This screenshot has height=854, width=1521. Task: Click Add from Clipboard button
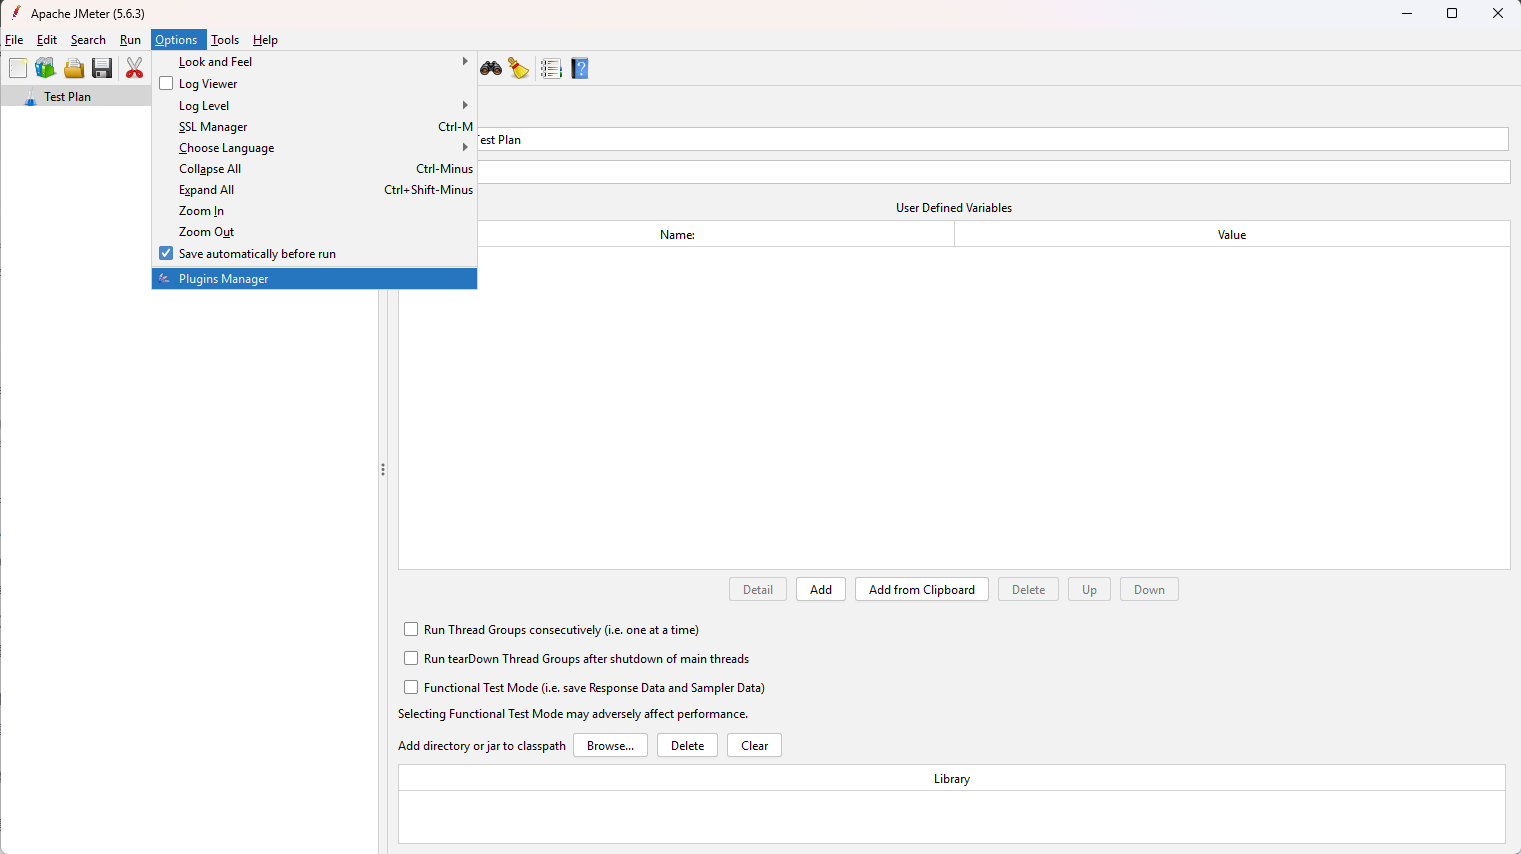[x=922, y=590]
